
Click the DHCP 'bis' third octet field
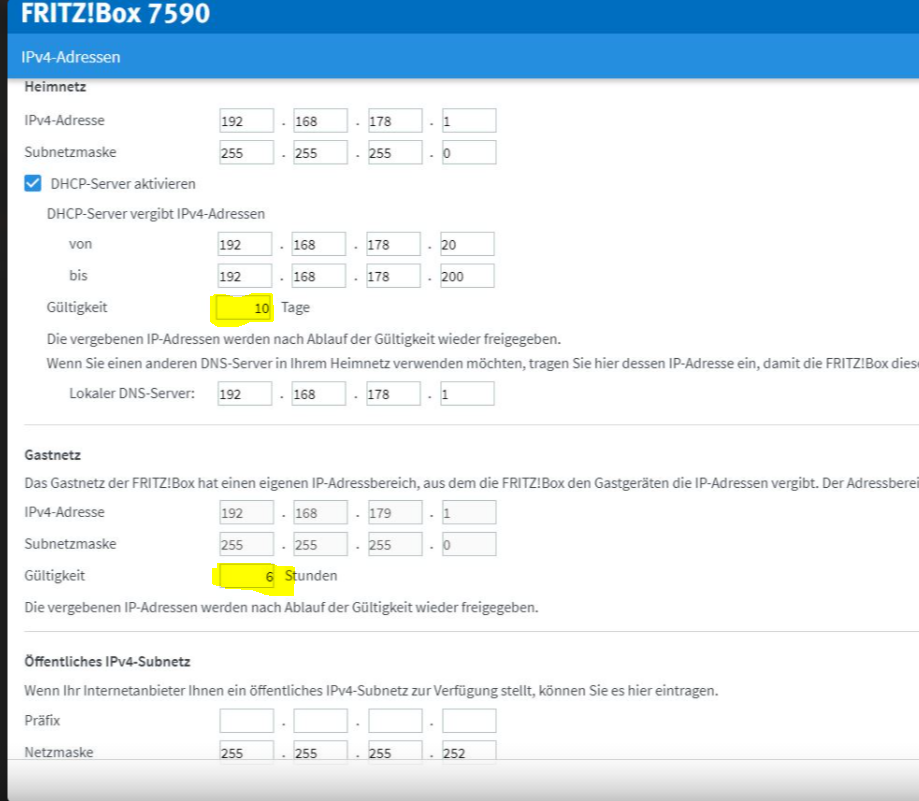(x=393, y=276)
